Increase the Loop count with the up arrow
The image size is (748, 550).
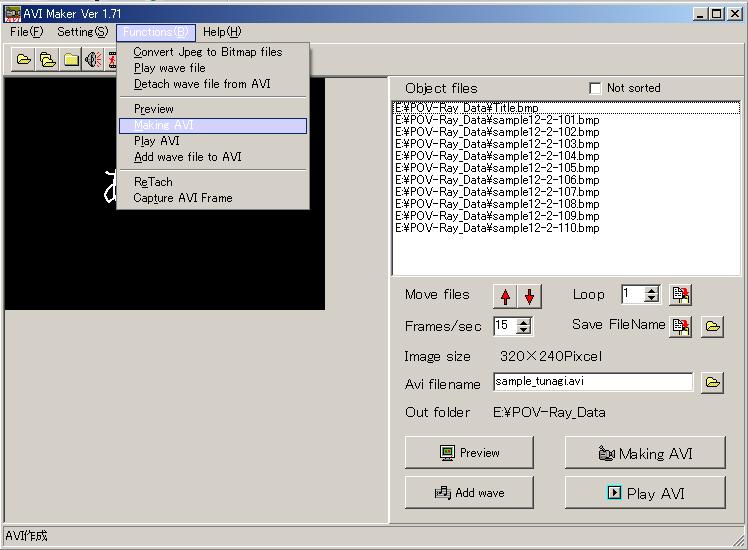coord(652,290)
